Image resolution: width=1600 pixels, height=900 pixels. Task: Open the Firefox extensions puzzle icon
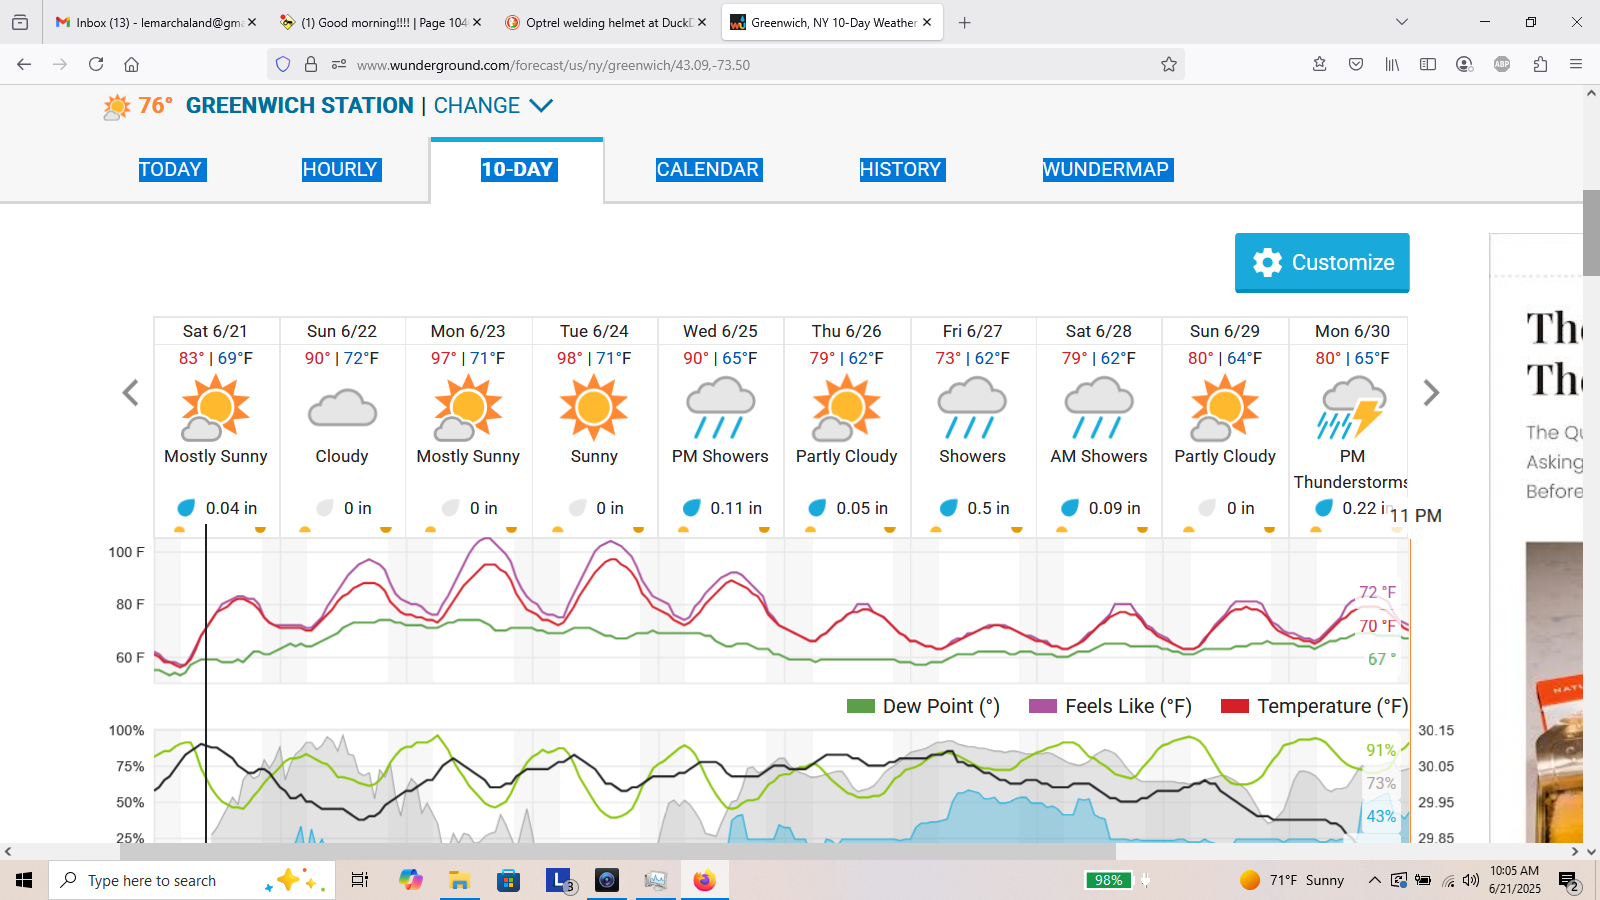pos(1540,64)
